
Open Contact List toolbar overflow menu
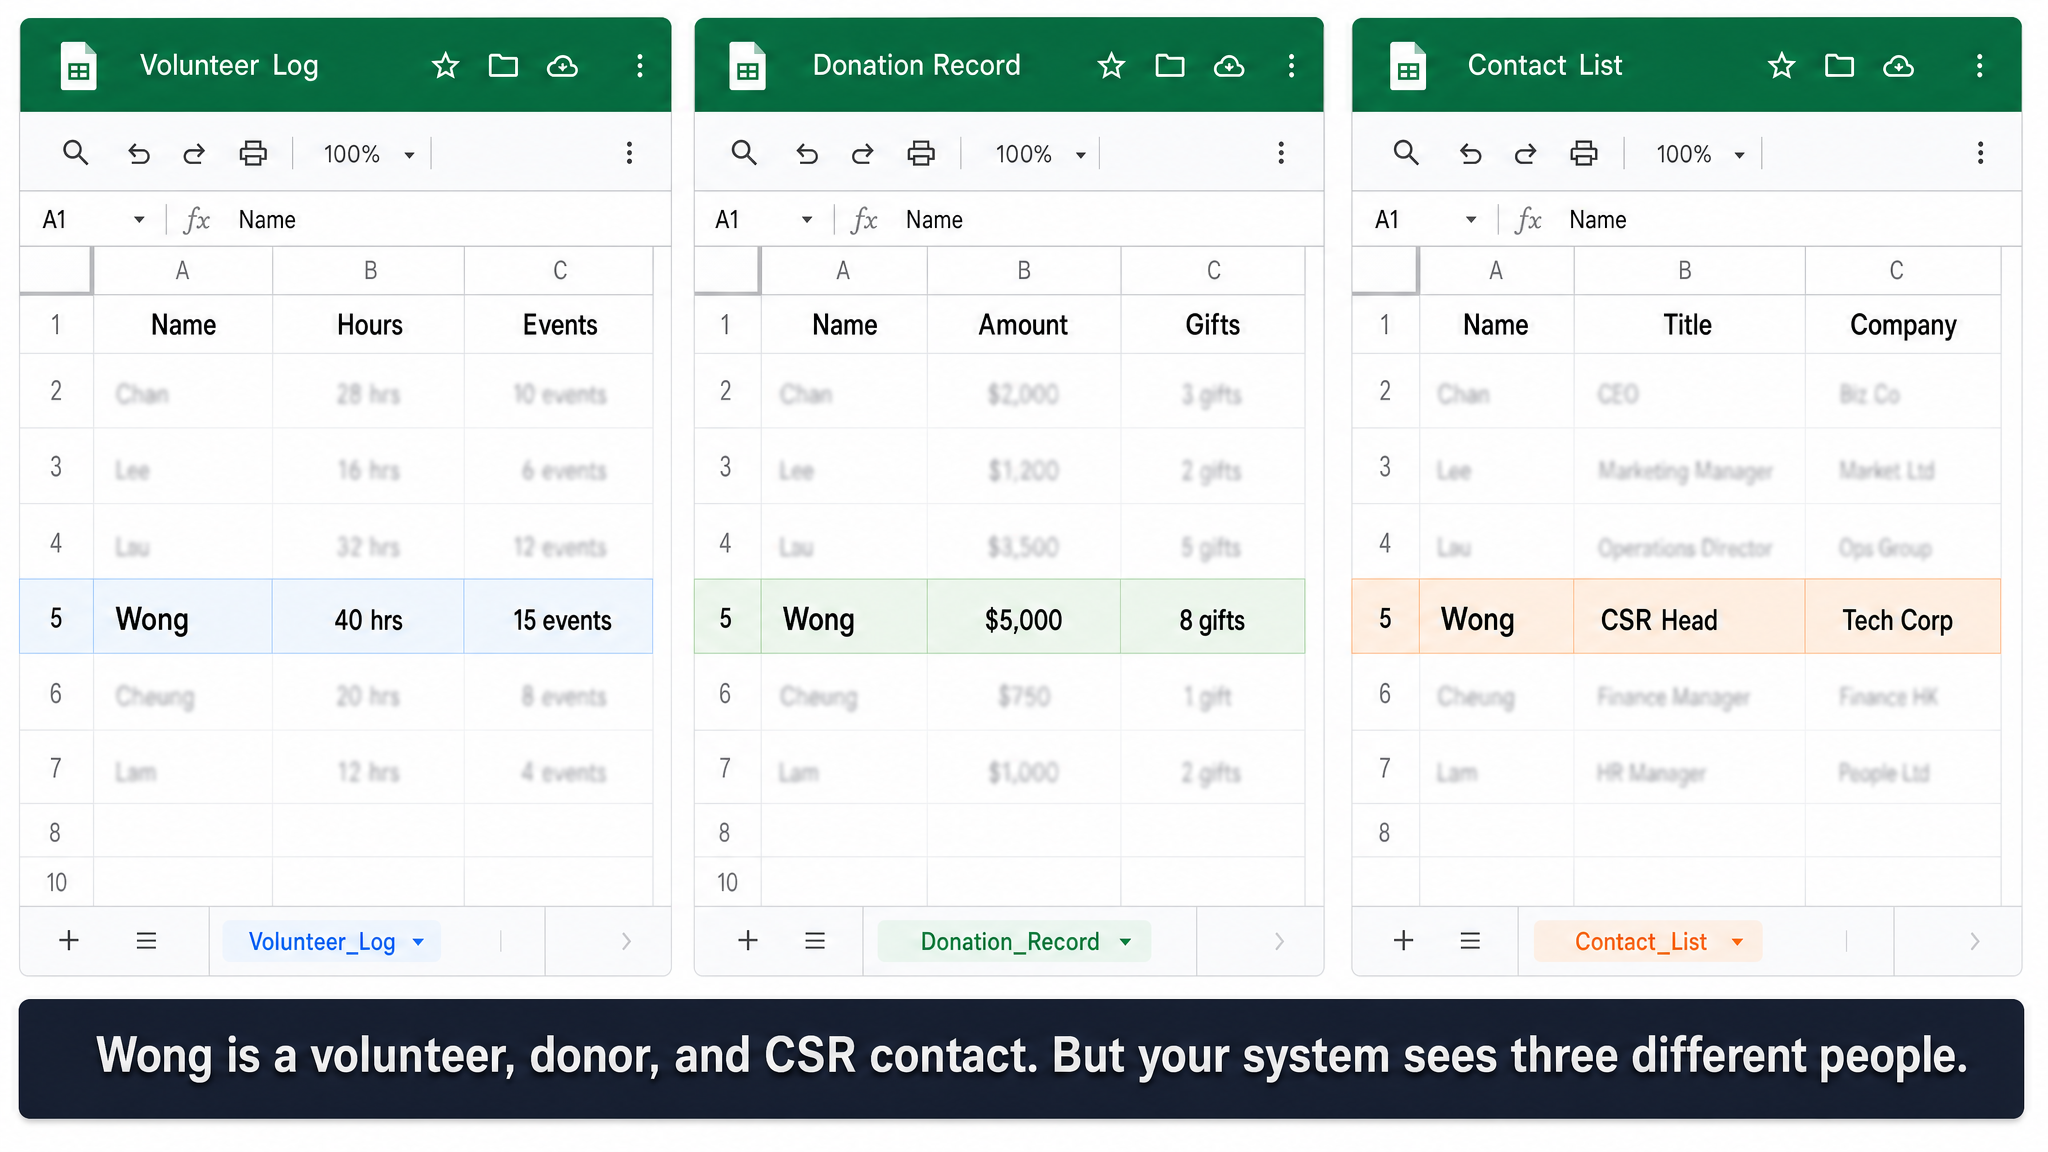pyautogui.click(x=1980, y=153)
